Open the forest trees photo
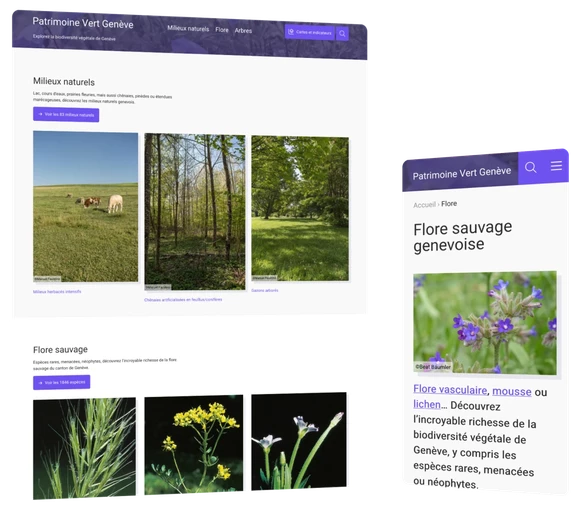This screenshot has height=511, width=580. 195,212
